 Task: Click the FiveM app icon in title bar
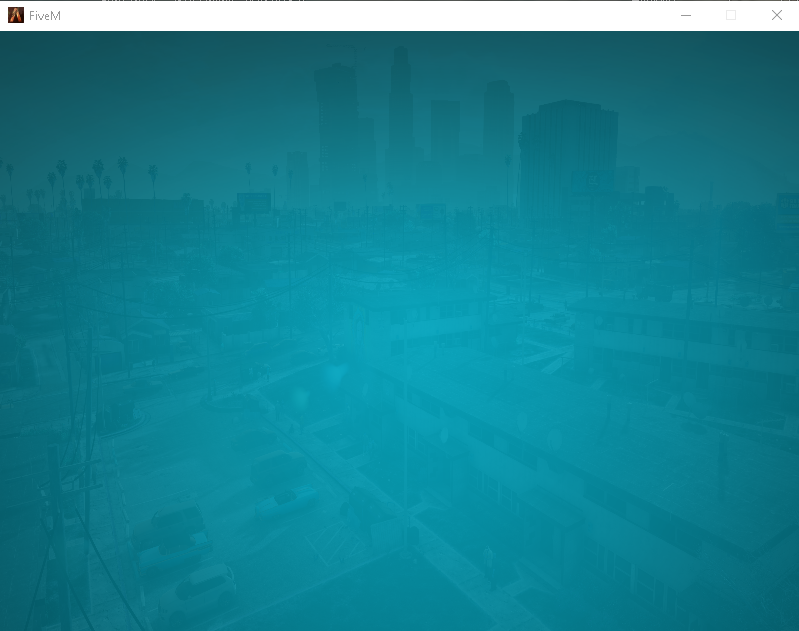16,15
